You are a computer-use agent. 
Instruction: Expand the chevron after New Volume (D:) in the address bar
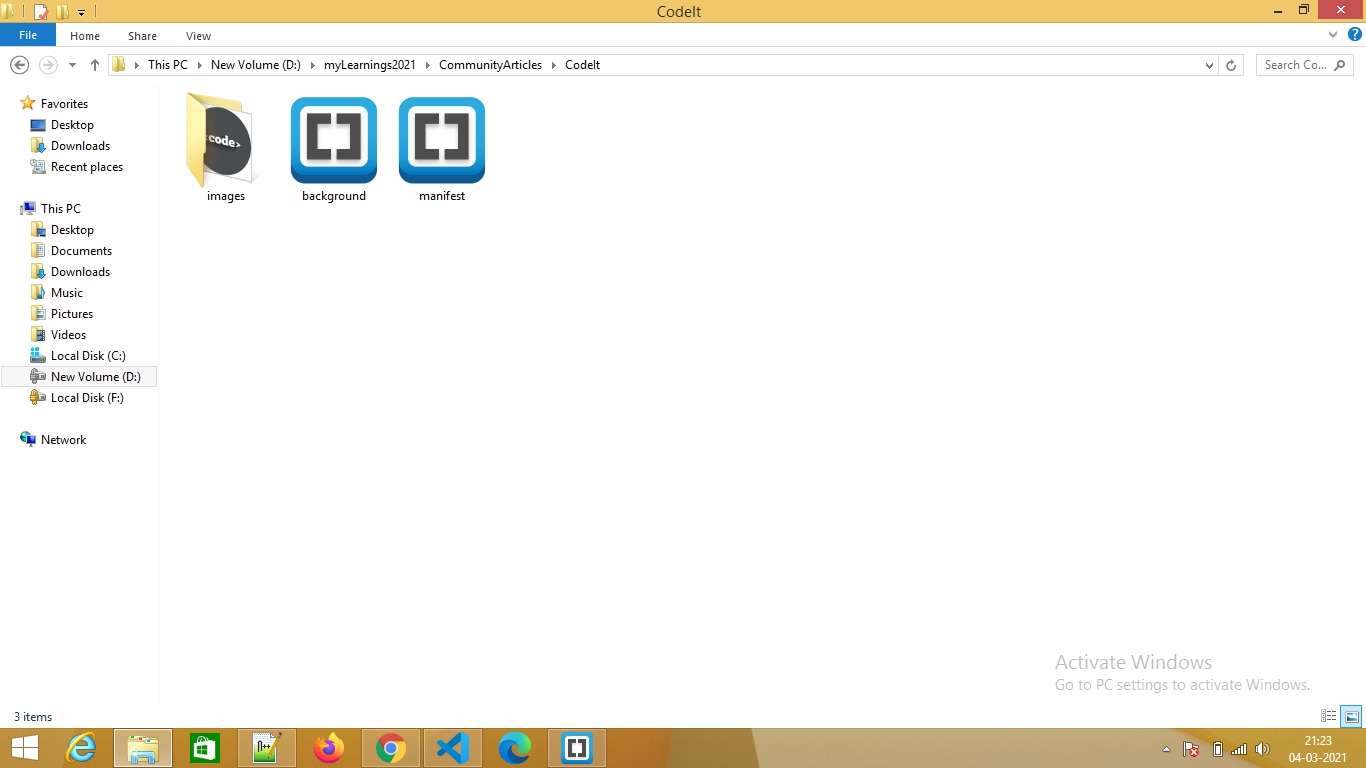click(x=312, y=65)
